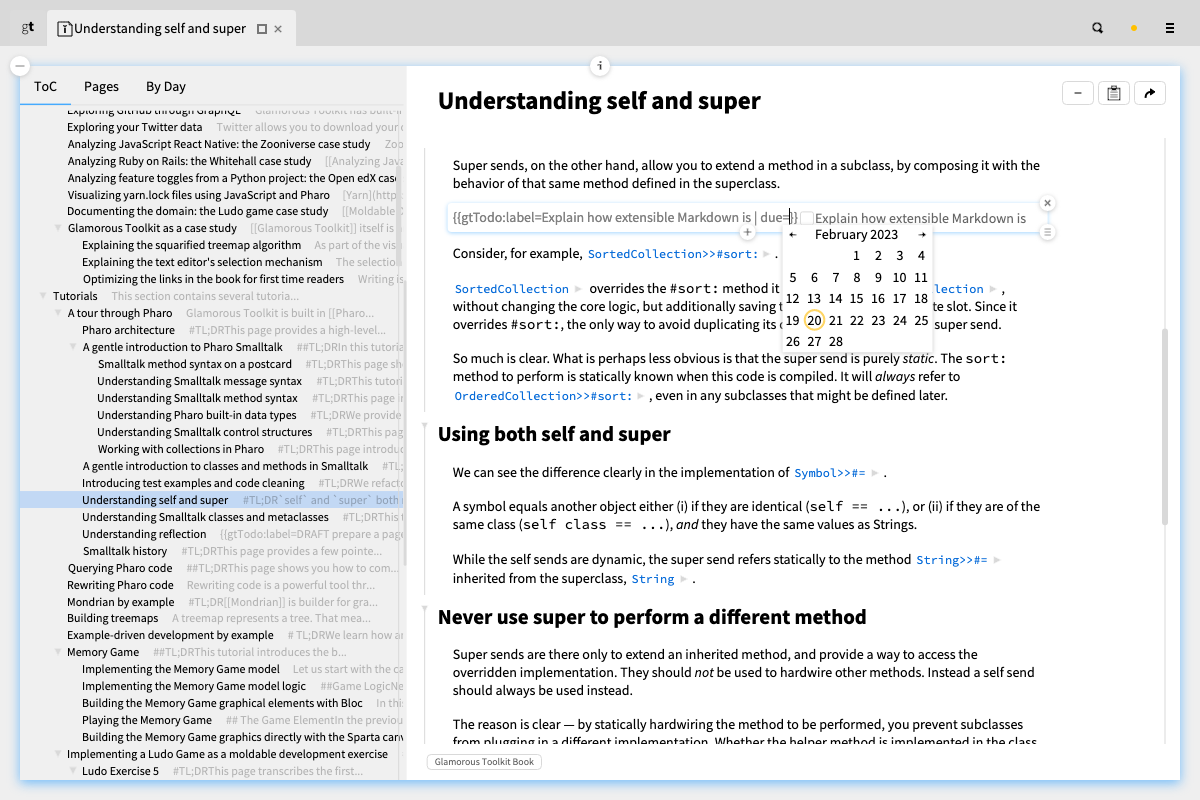Remove snippet with the round x button
This screenshot has height=800, width=1200.
tap(1047, 203)
